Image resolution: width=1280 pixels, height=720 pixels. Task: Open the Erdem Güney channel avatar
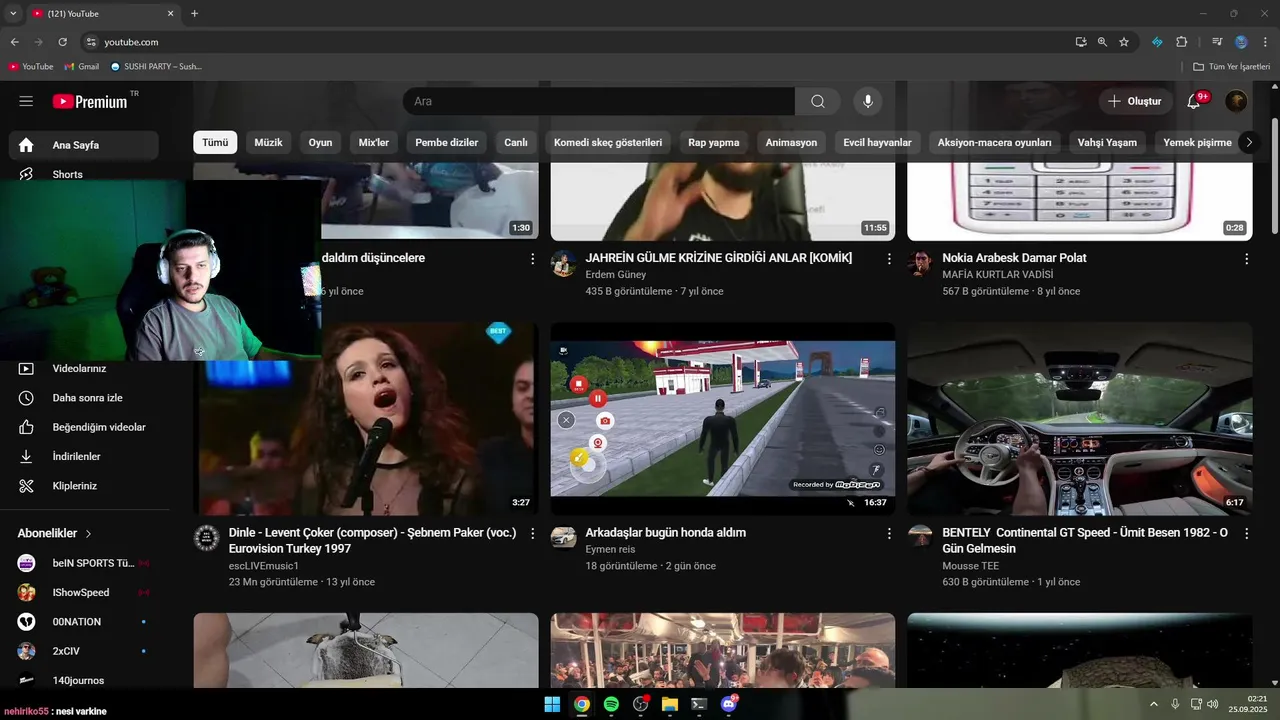click(x=563, y=263)
